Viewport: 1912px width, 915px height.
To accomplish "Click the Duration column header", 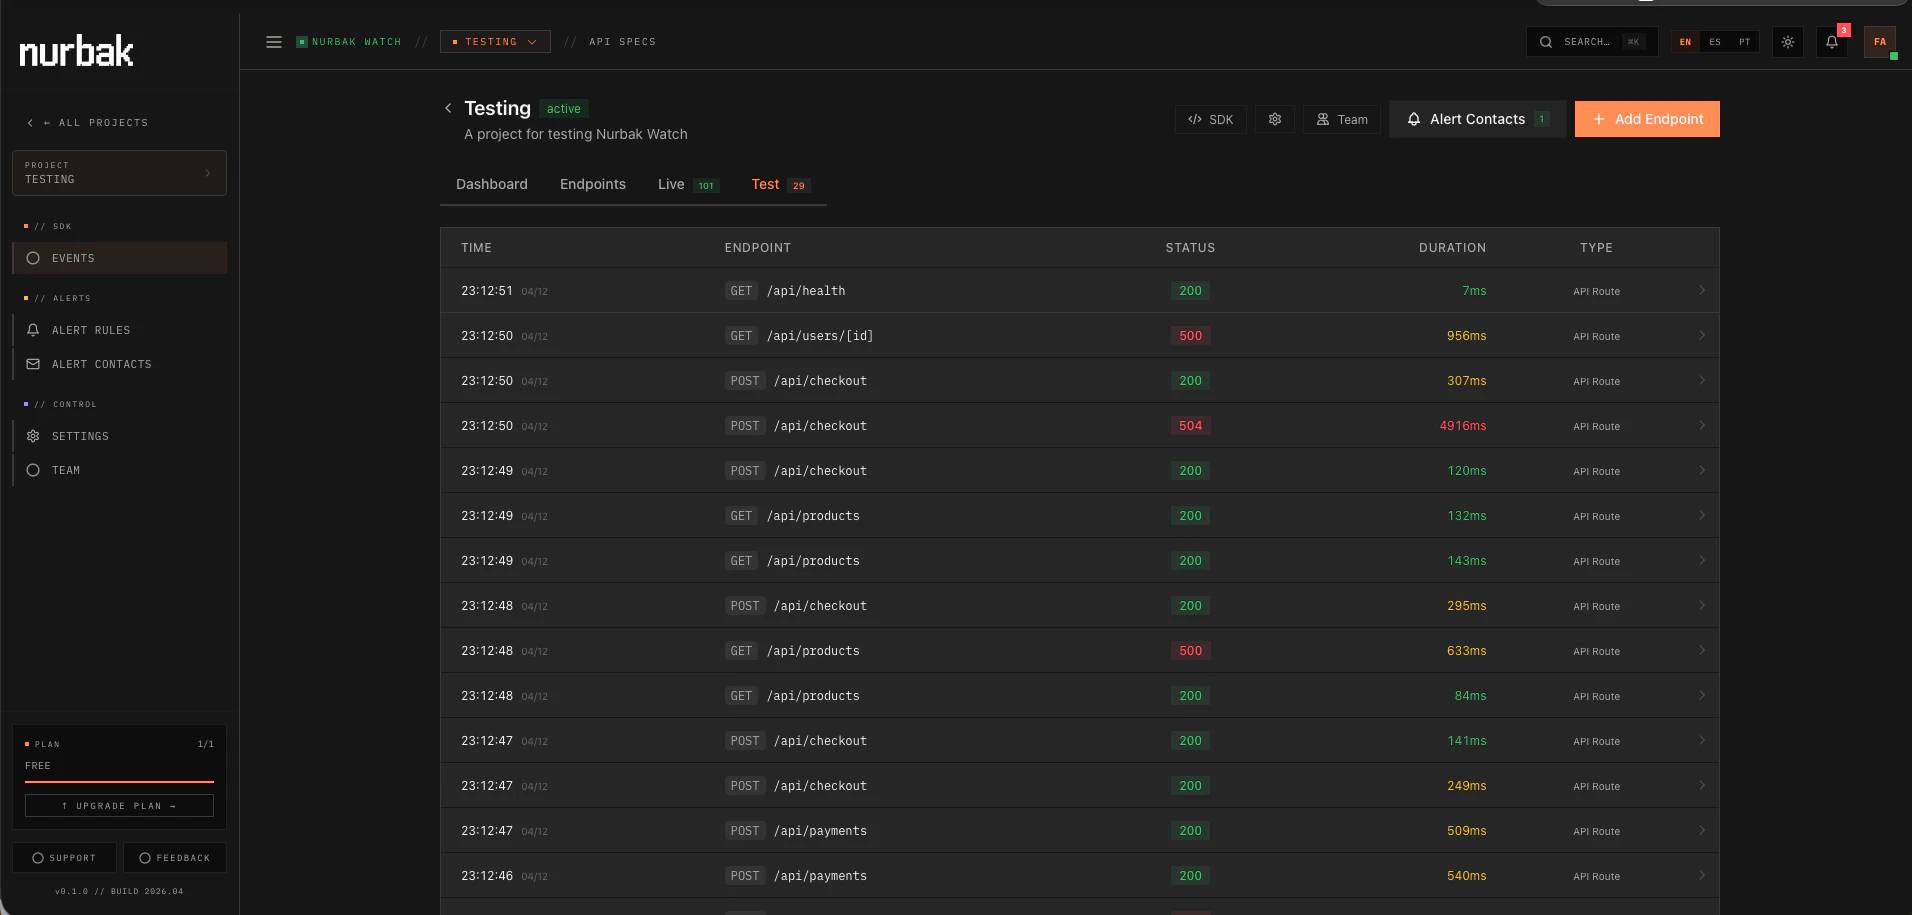I will pyautogui.click(x=1452, y=248).
